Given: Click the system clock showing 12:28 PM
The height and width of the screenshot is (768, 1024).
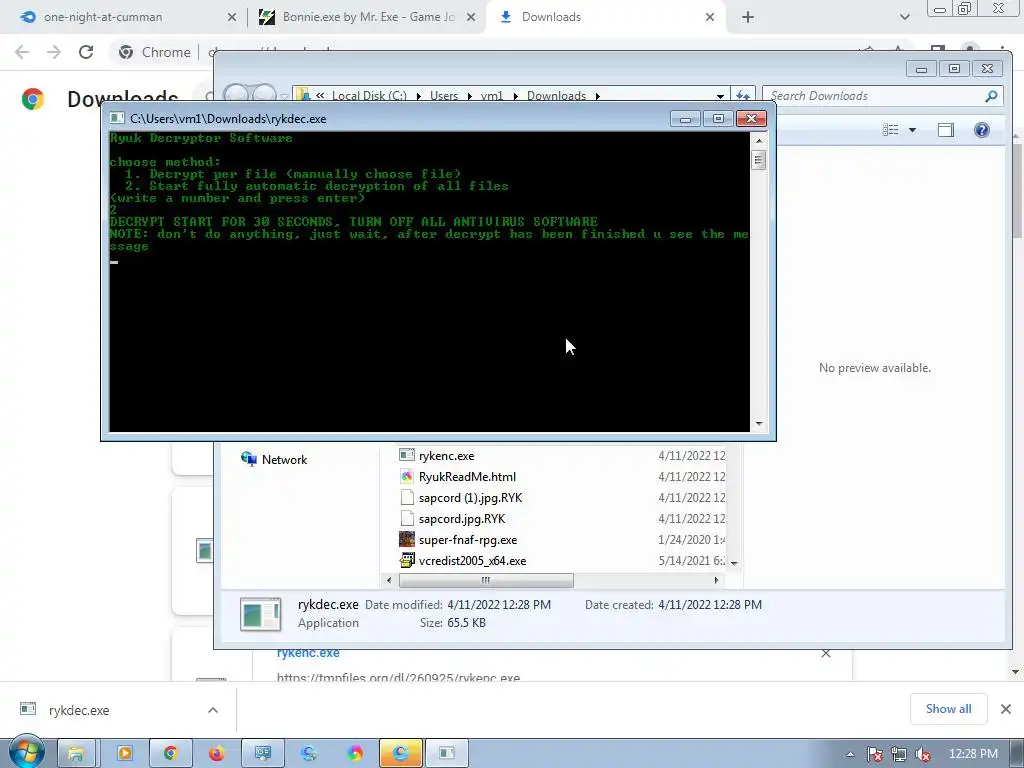Looking at the screenshot, I should point(973,754).
